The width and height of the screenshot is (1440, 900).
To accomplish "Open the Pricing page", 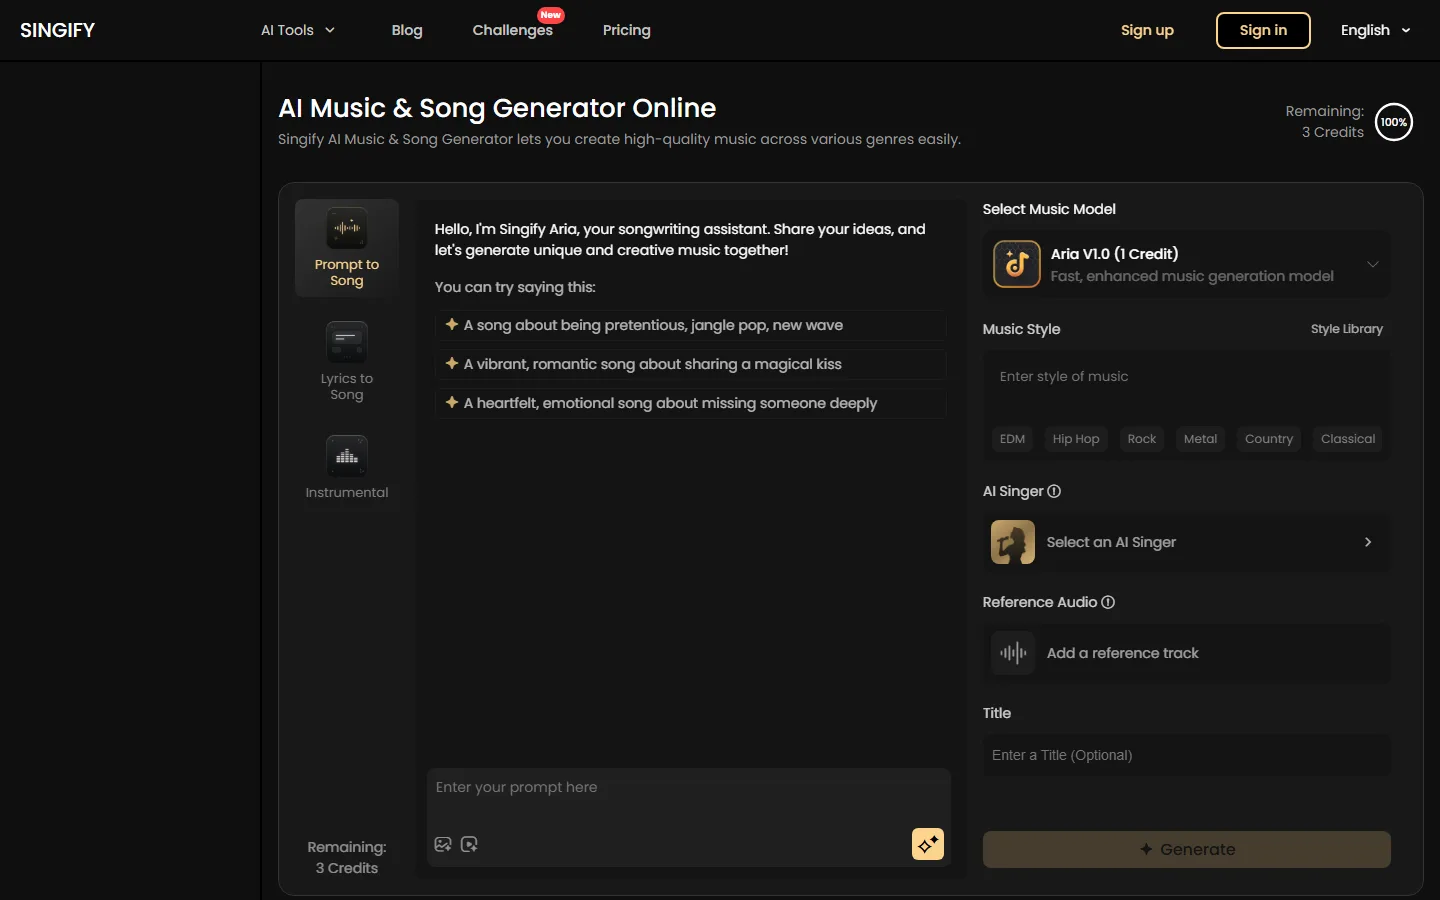I will (627, 30).
